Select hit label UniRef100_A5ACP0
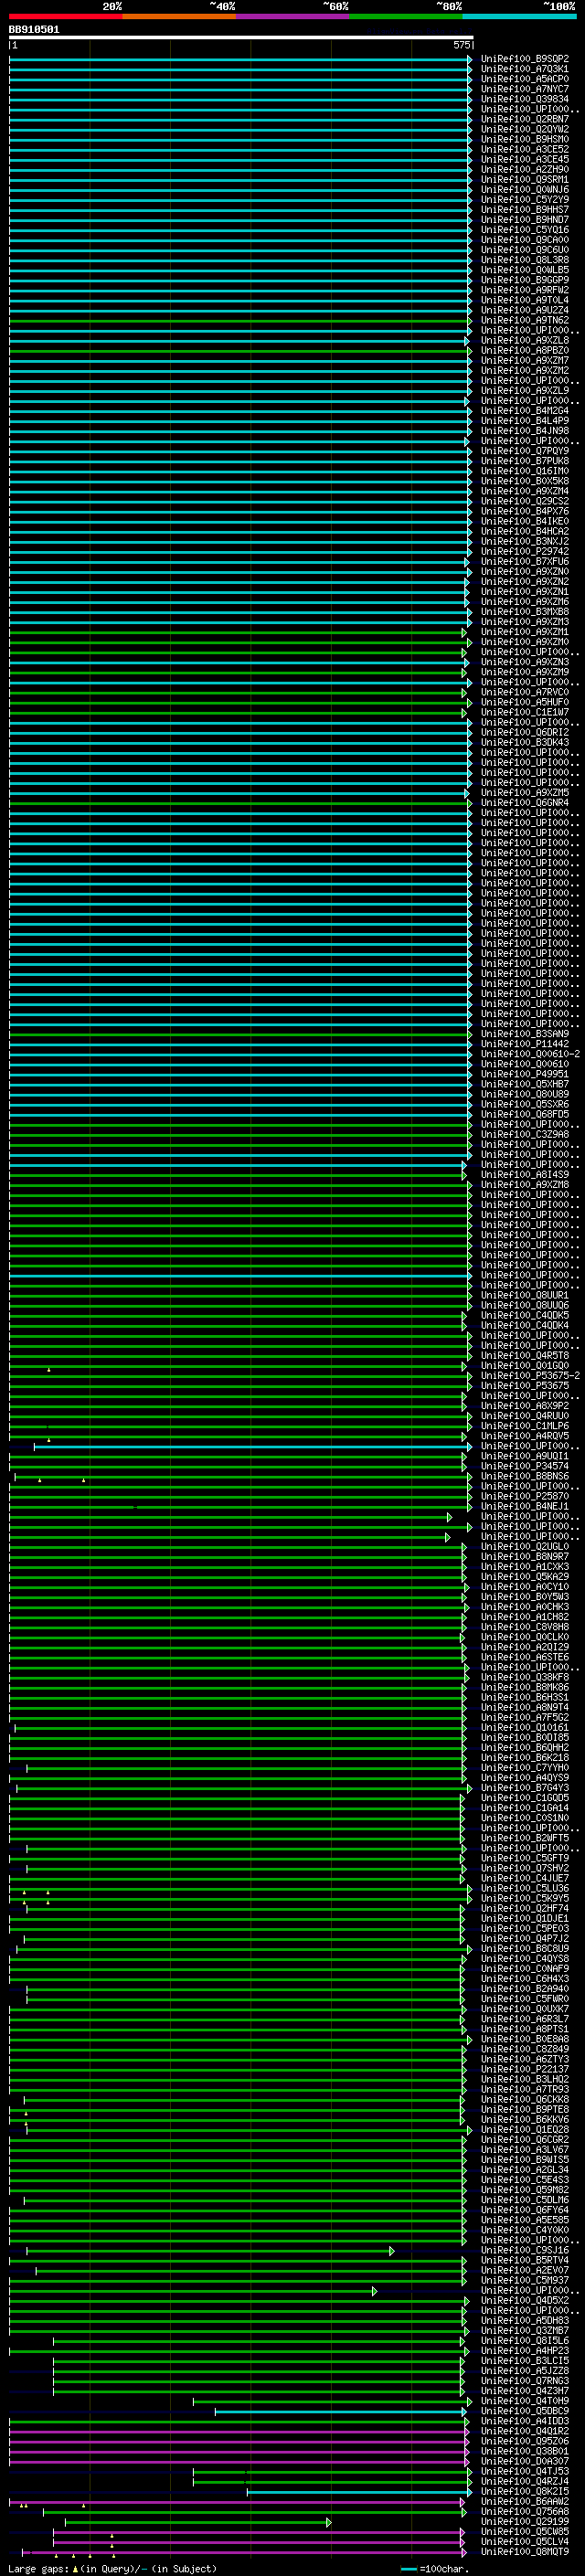 (x=525, y=79)
